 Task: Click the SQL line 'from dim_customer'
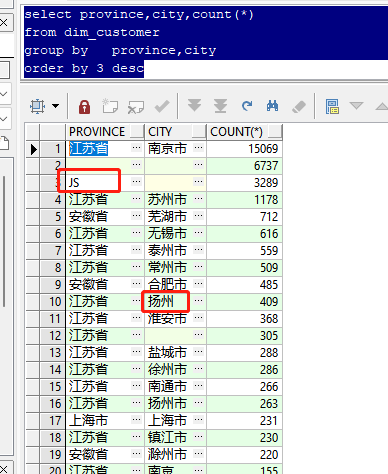coord(92,32)
